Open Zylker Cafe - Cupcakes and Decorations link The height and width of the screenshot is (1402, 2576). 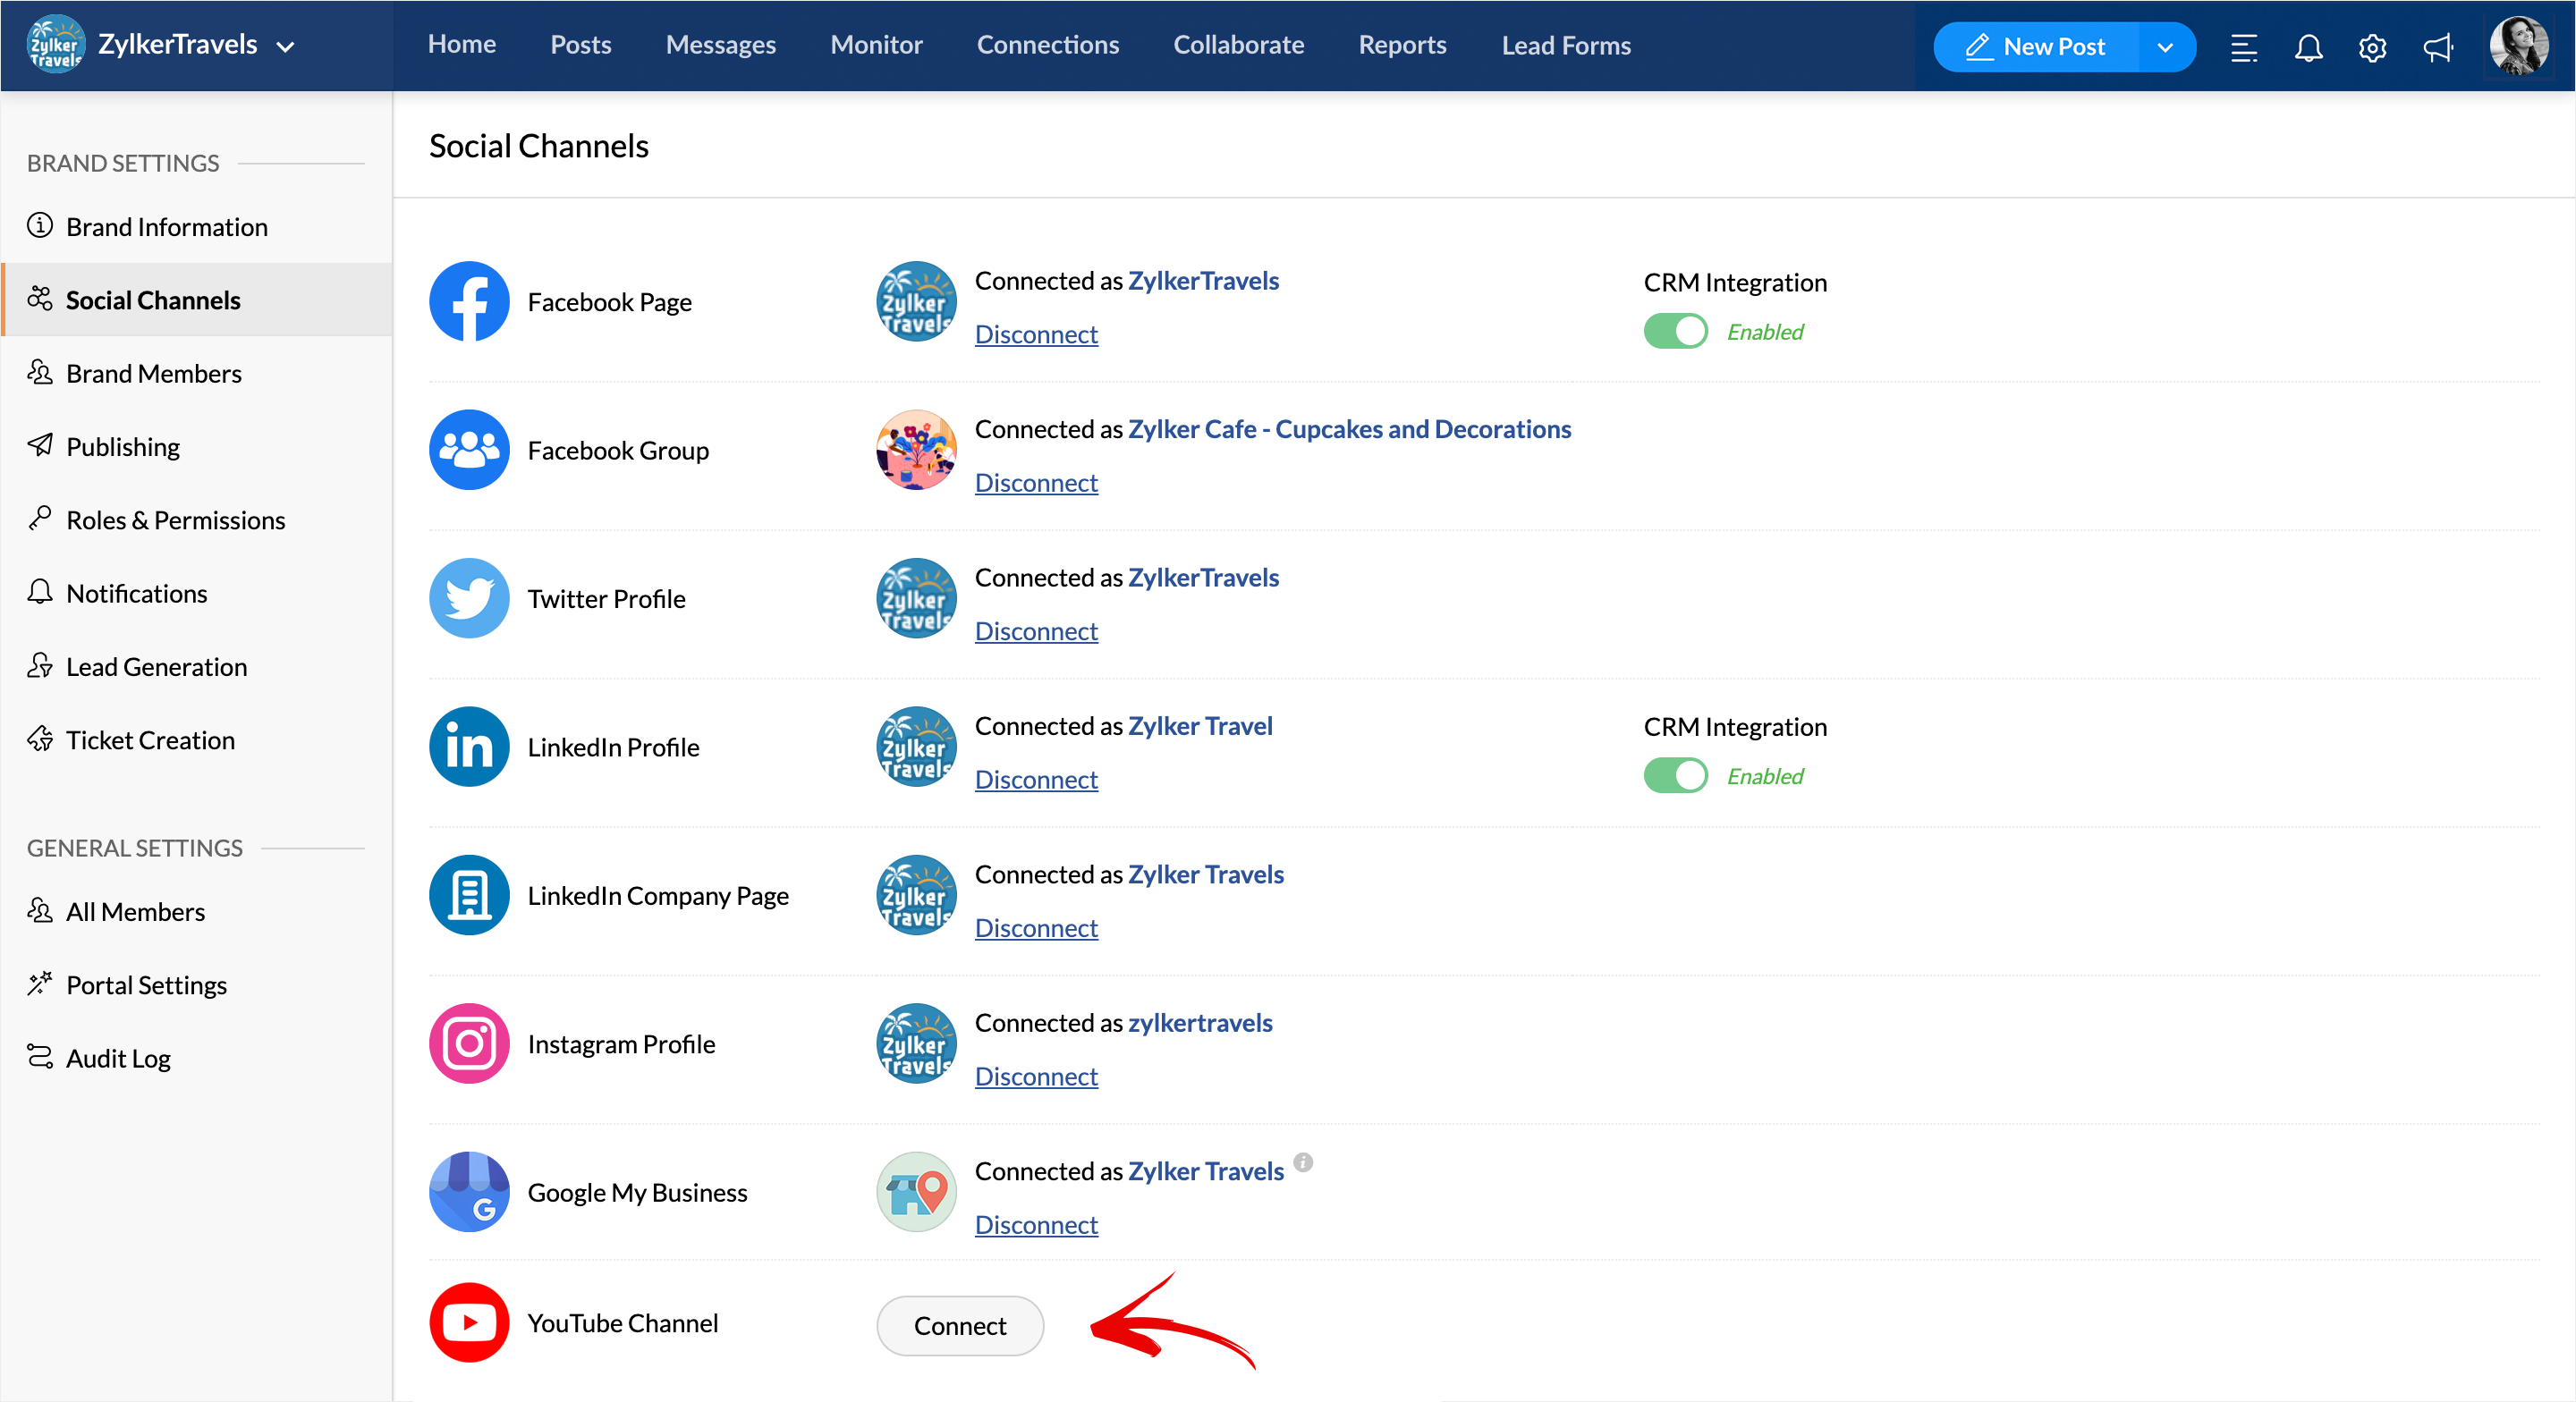tap(1349, 429)
